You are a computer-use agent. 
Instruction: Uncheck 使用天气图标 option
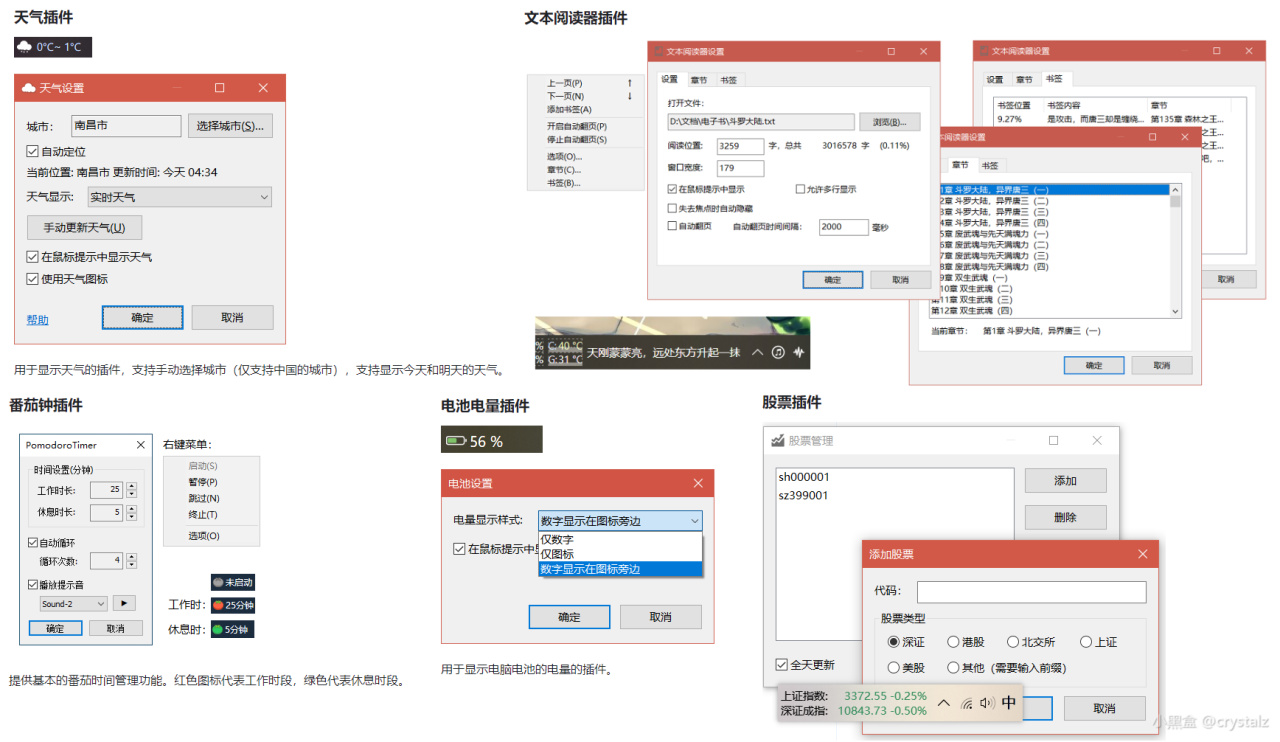(x=32, y=279)
